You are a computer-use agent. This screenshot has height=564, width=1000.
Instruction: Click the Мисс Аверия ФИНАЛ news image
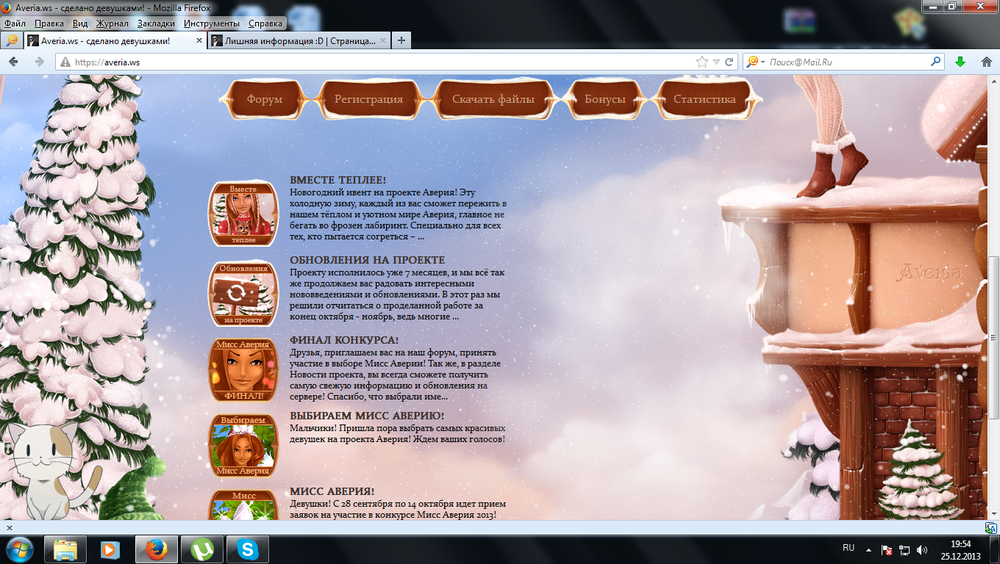pos(243,371)
